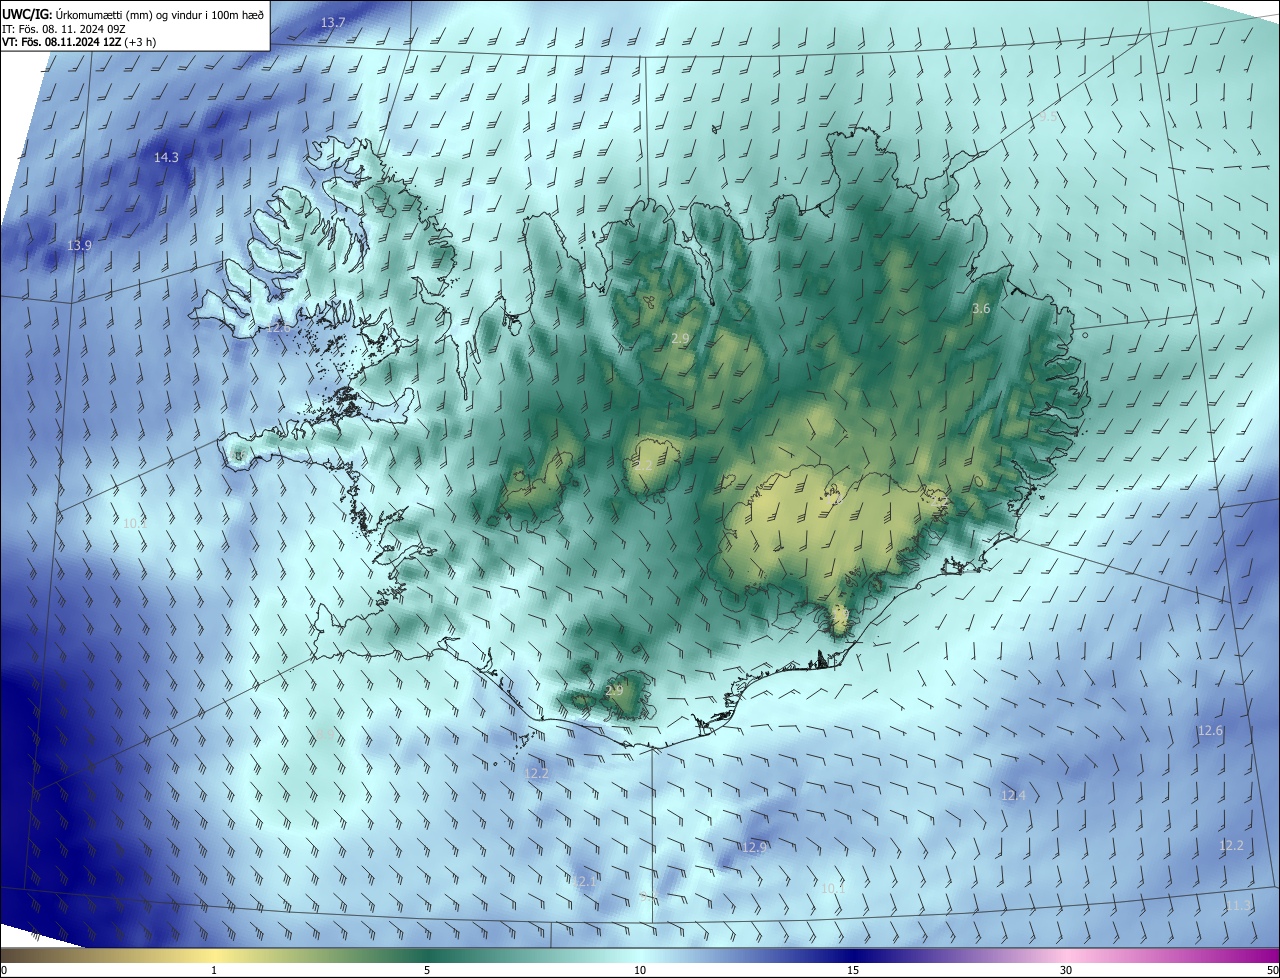Viewport: 1280px width, 978px height.
Task: Click the 11.3 value label on the map
Action: (x=1238, y=906)
